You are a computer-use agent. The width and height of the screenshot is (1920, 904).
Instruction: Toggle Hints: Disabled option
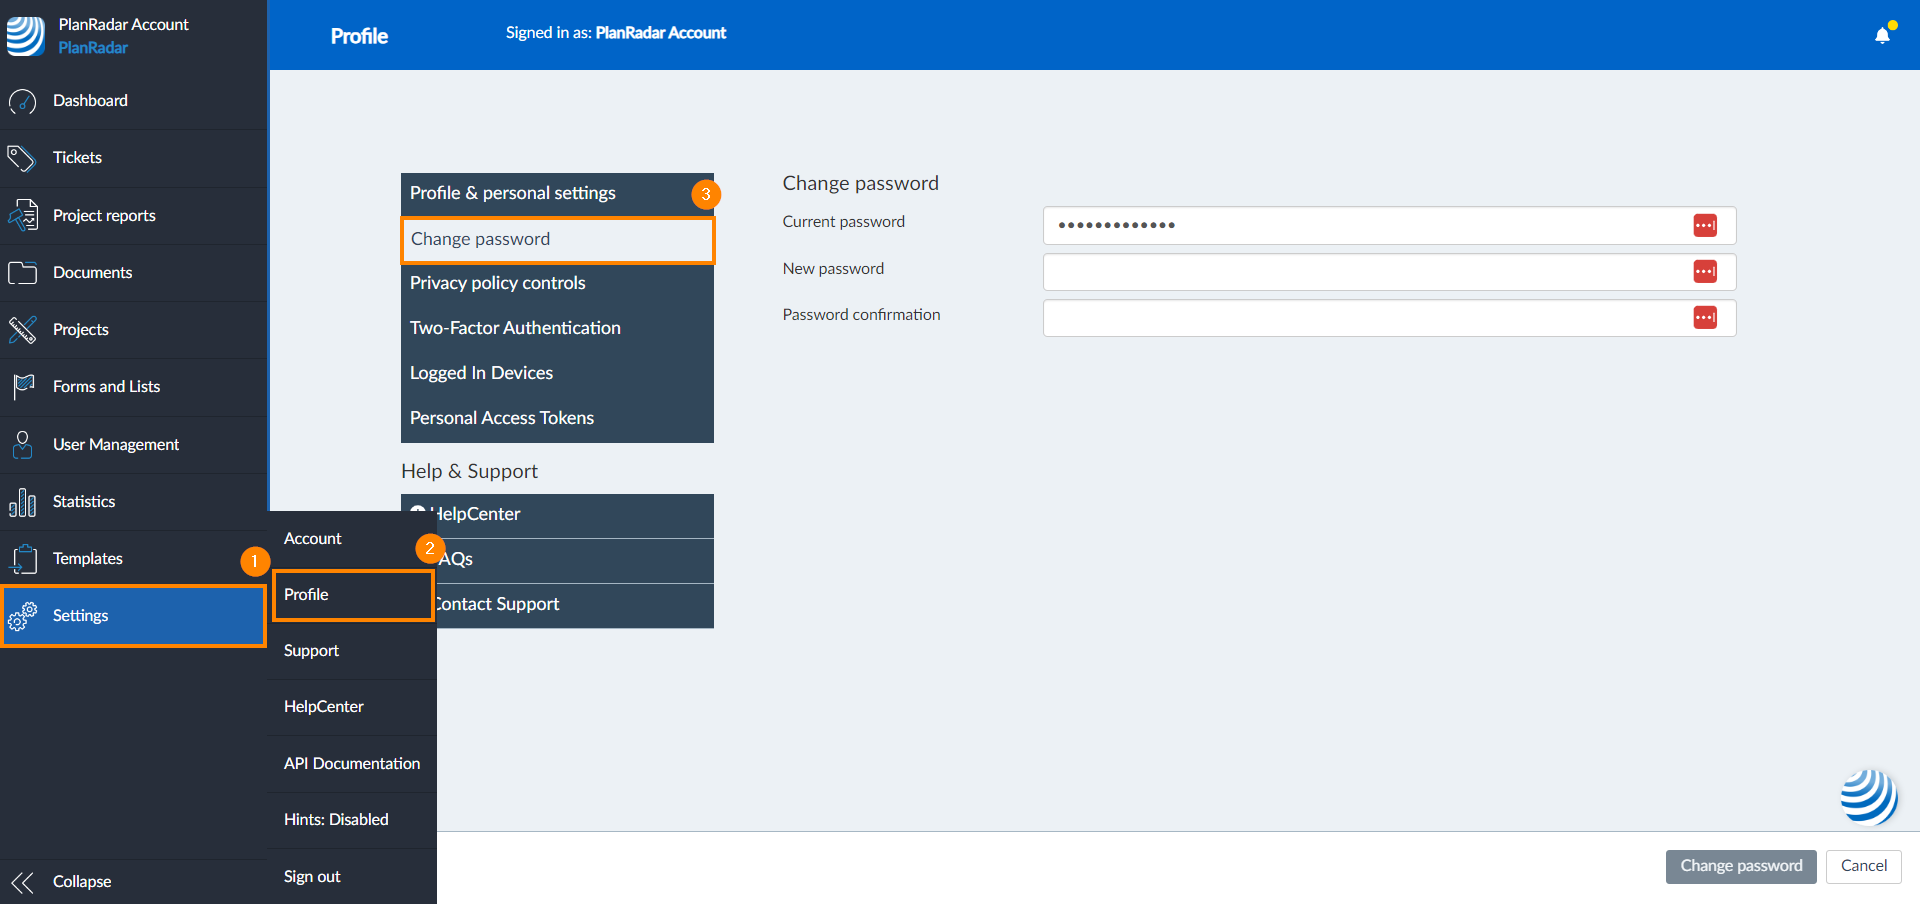[336, 820]
